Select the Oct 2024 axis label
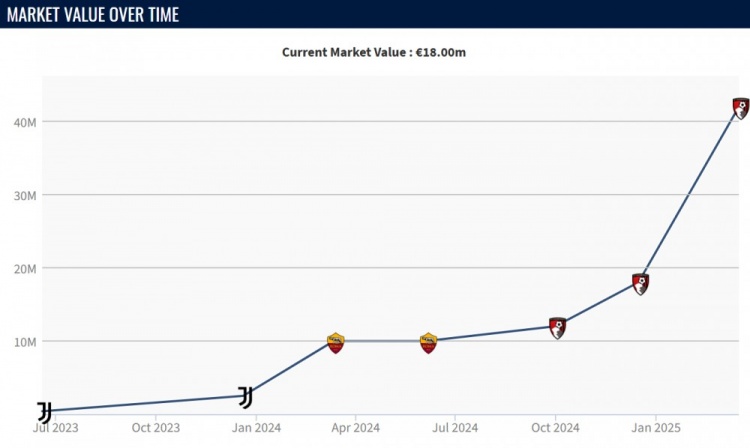The image size is (750, 448). [554, 427]
